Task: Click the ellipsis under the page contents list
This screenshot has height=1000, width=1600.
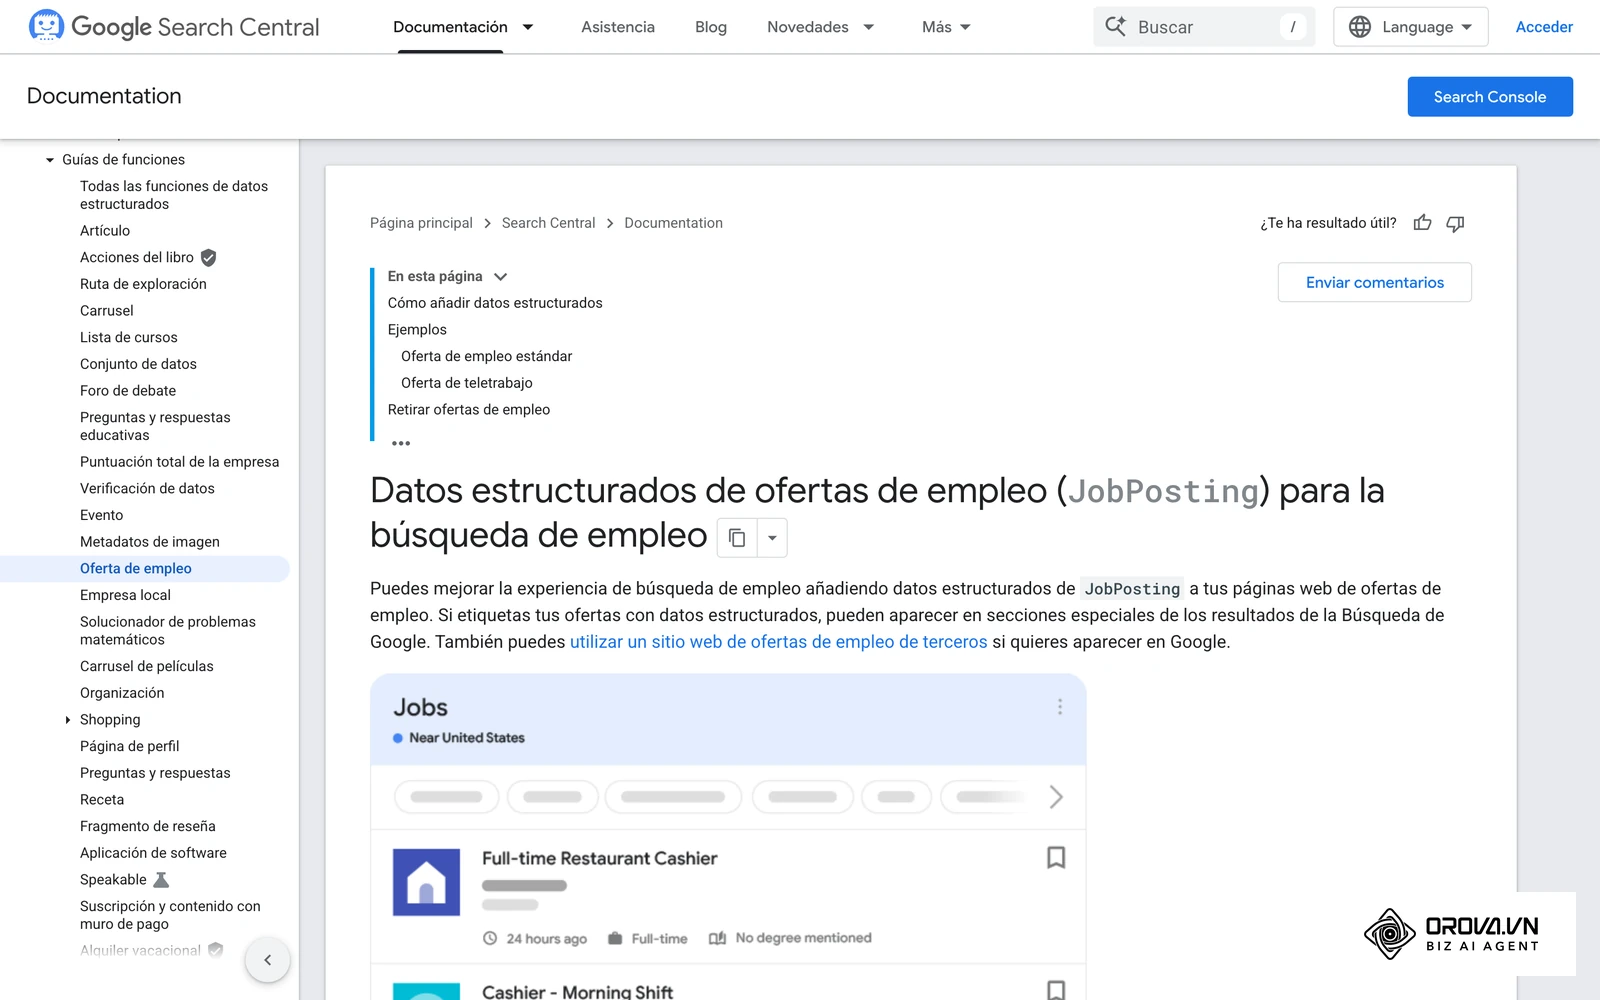Action: coord(401,443)
